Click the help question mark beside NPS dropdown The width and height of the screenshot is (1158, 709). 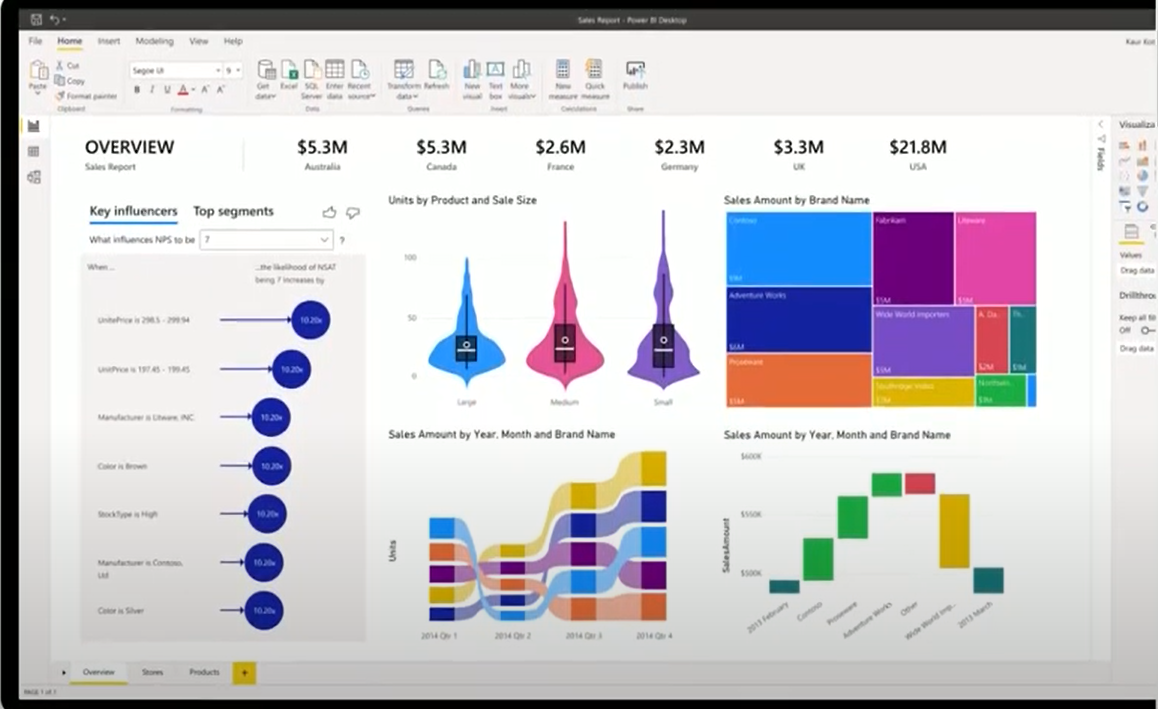[342, 240]
